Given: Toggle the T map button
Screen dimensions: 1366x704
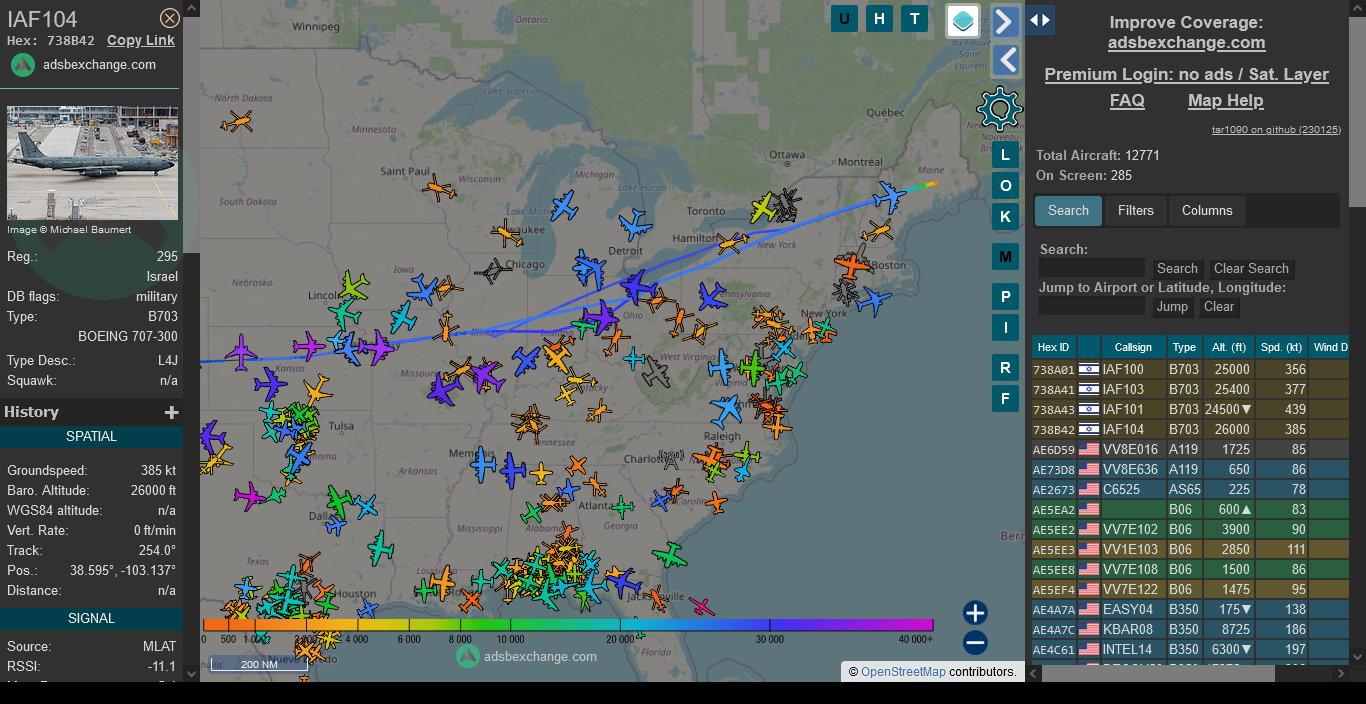Looking at the screenshot, I should [x=914, y=18].
